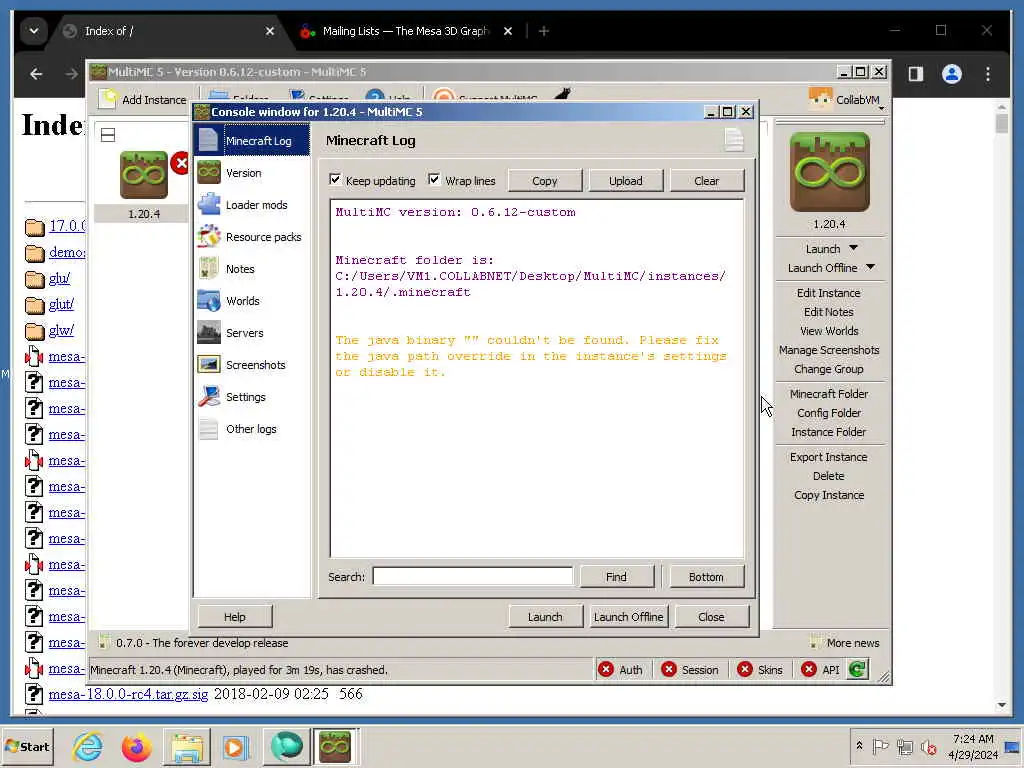Click Manage Screenshots in side panel

tap(829, 350)
